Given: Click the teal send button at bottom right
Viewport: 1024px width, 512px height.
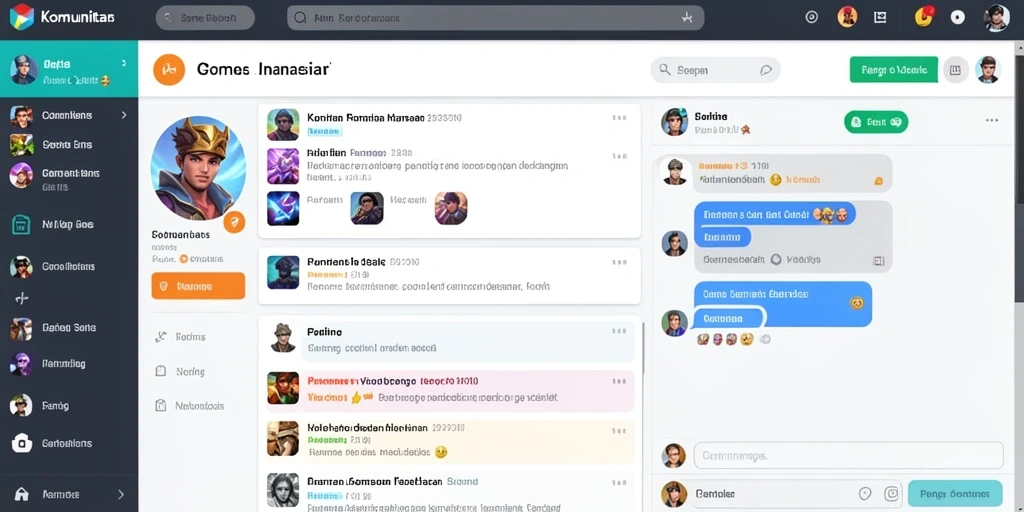Looking at the screenshot, I should [955, 494].
